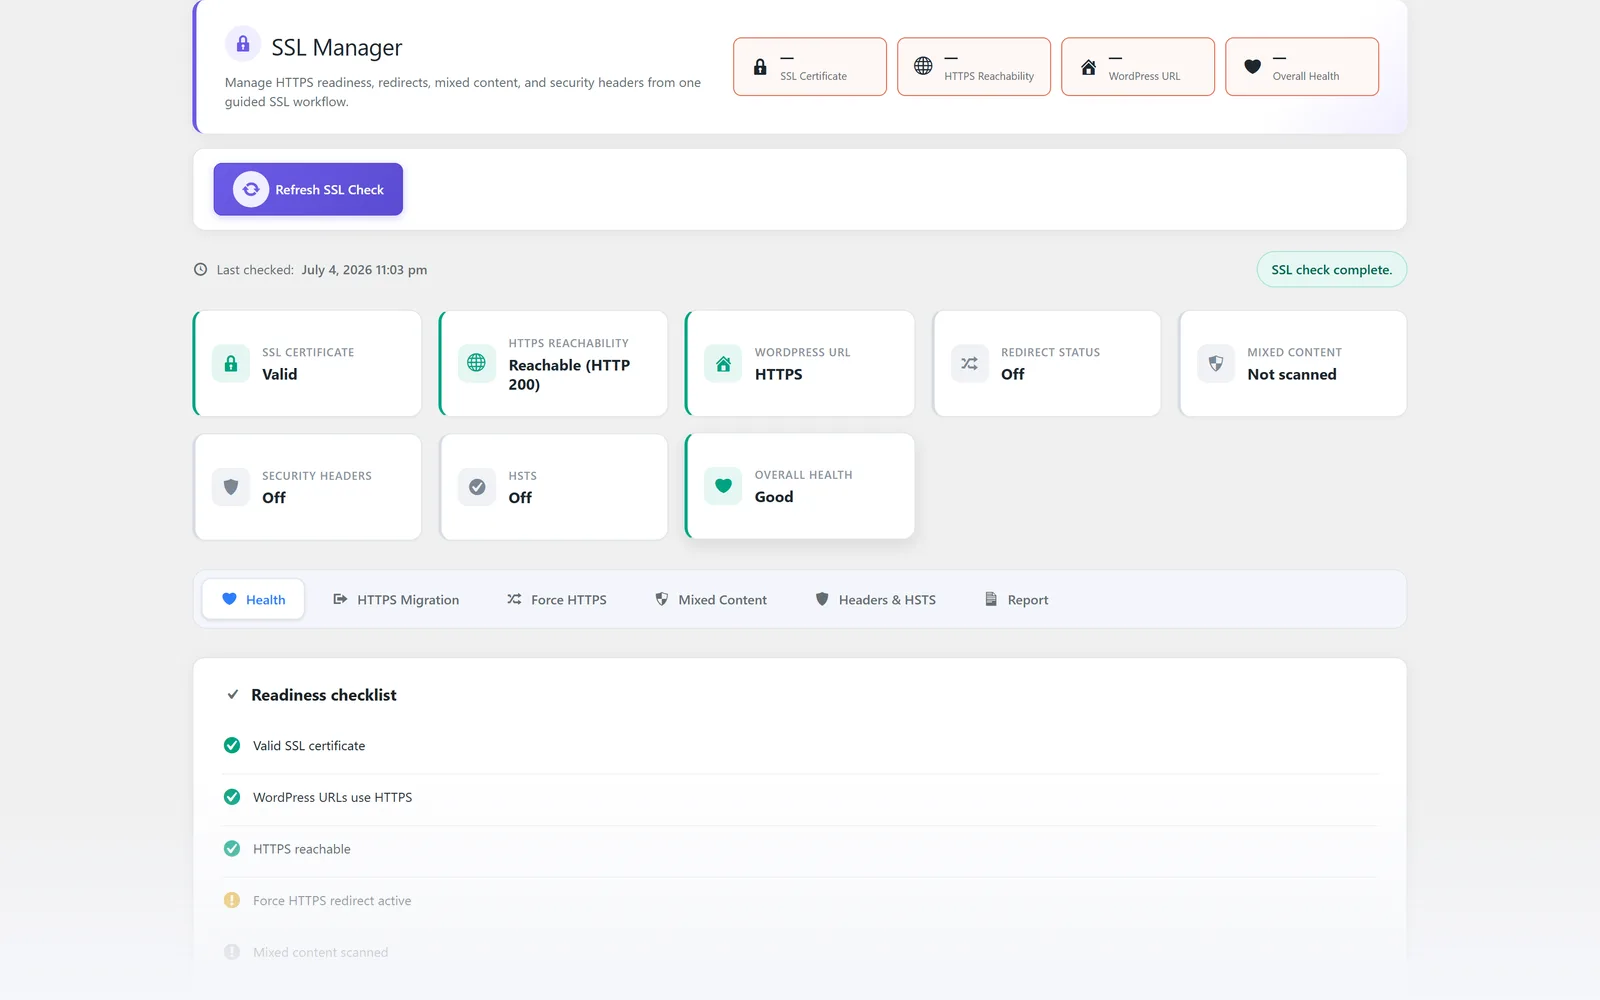Click the Force HTTPS redirect active checklist text

(332, 900)
